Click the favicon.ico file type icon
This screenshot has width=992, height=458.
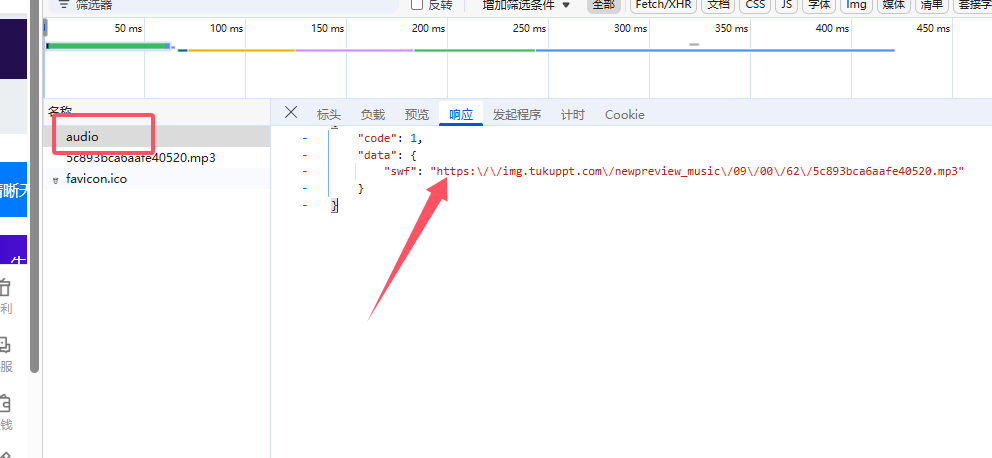(x=56, y=180)
